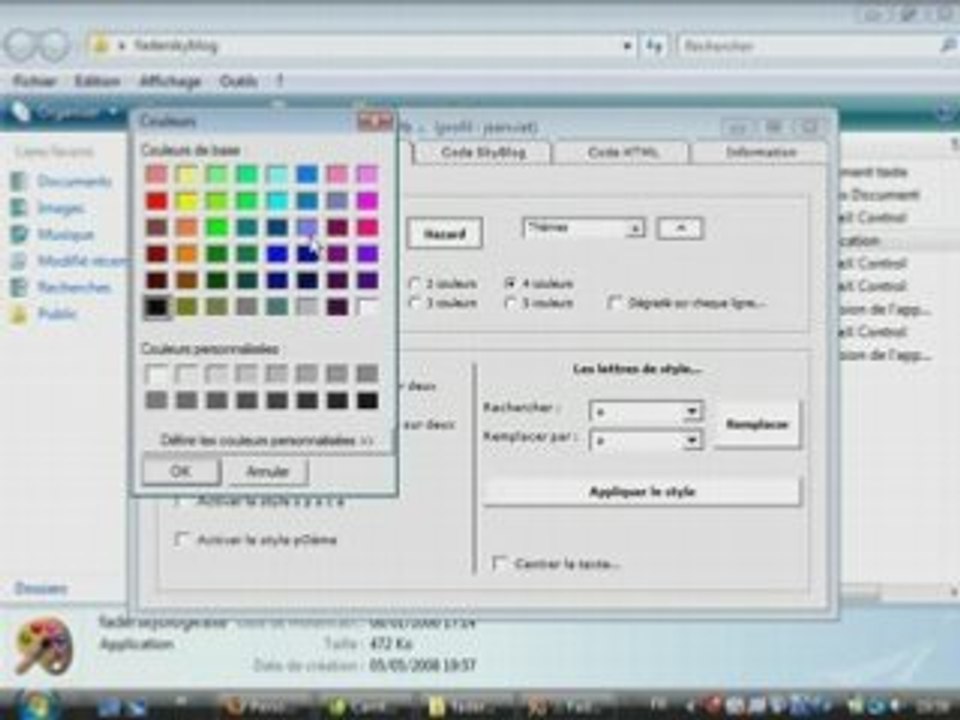Open the question mark help menu
Viewport: 960px width, 720px height.
(x=280, y=81)
